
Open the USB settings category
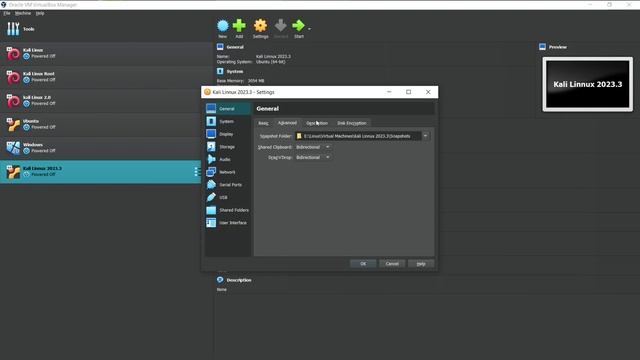pyautogui.click(x=228, y=197)
